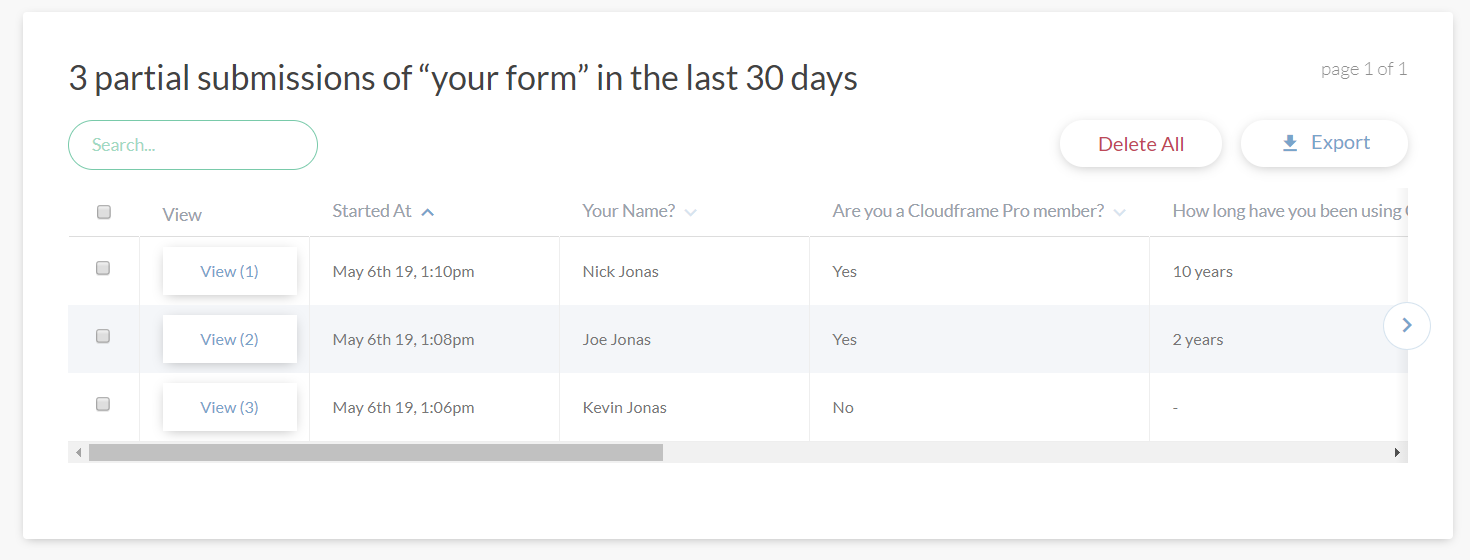Screen dimensions: 1470x560
Task: Click the Export button
Action: tap(1324, 143)
